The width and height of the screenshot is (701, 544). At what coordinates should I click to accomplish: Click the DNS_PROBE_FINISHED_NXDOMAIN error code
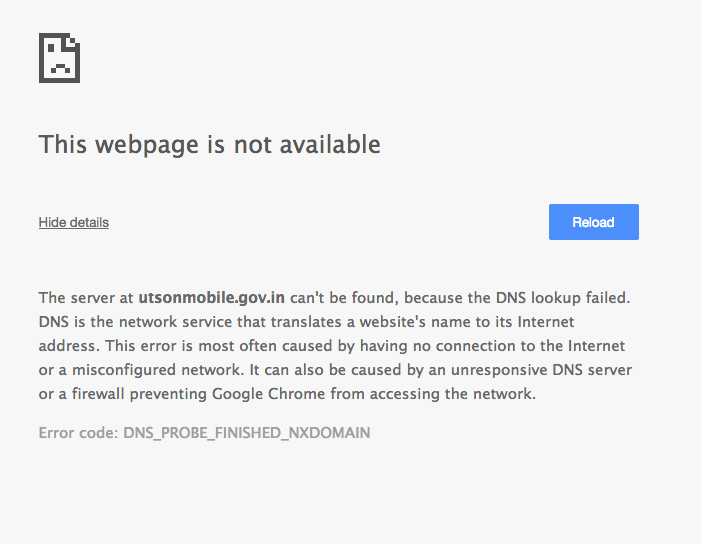246,434
